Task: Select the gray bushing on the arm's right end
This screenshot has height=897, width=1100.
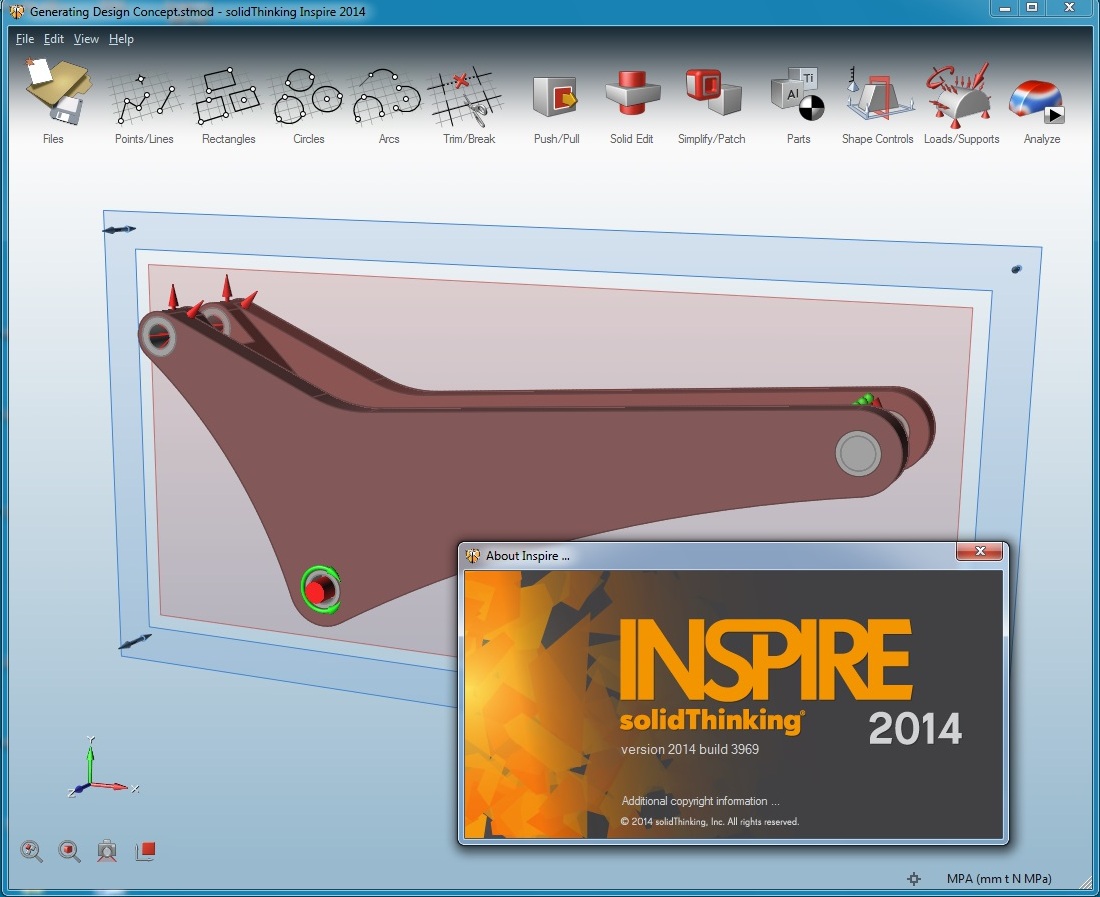Action: point(858,453)
